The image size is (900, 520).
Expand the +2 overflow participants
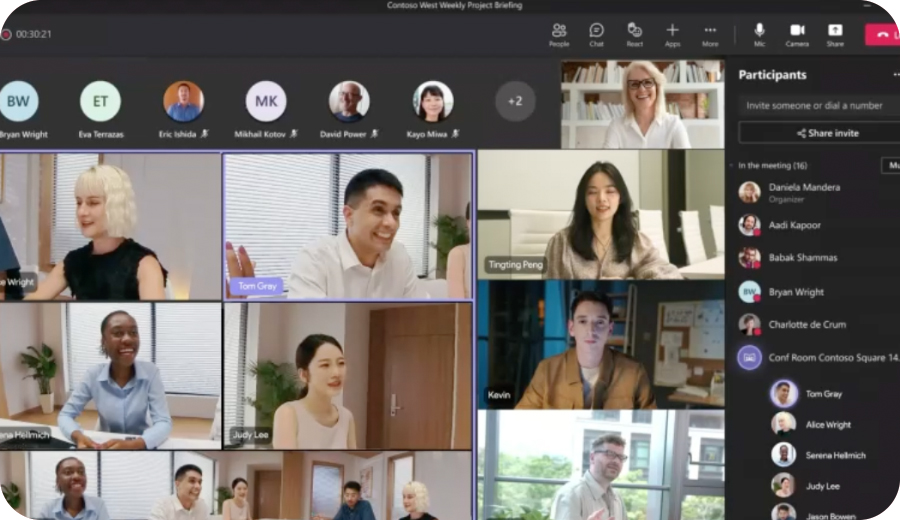(515, 101)
